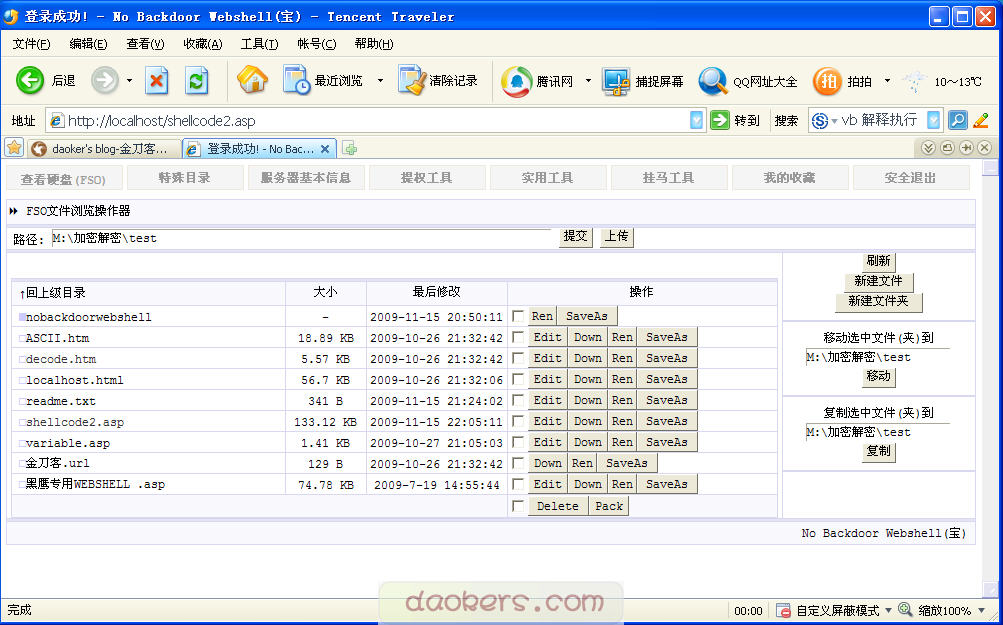The height and width of the screenshot is (625, 1003).
Task: Tick the readme.txt checkbox
Action: [518, 400]
